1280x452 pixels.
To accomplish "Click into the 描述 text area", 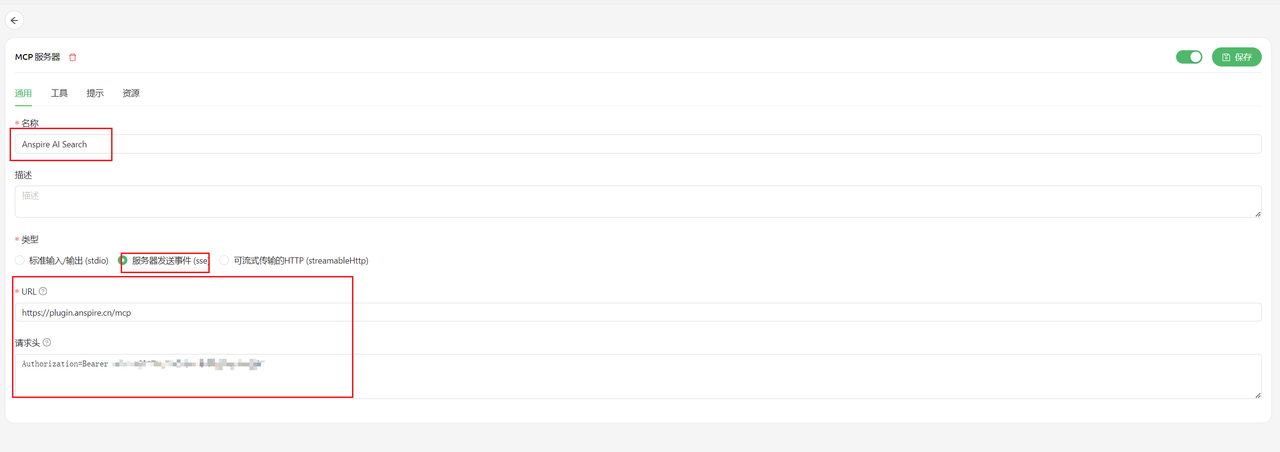I will pyautogui.click(x=638, y=201).
